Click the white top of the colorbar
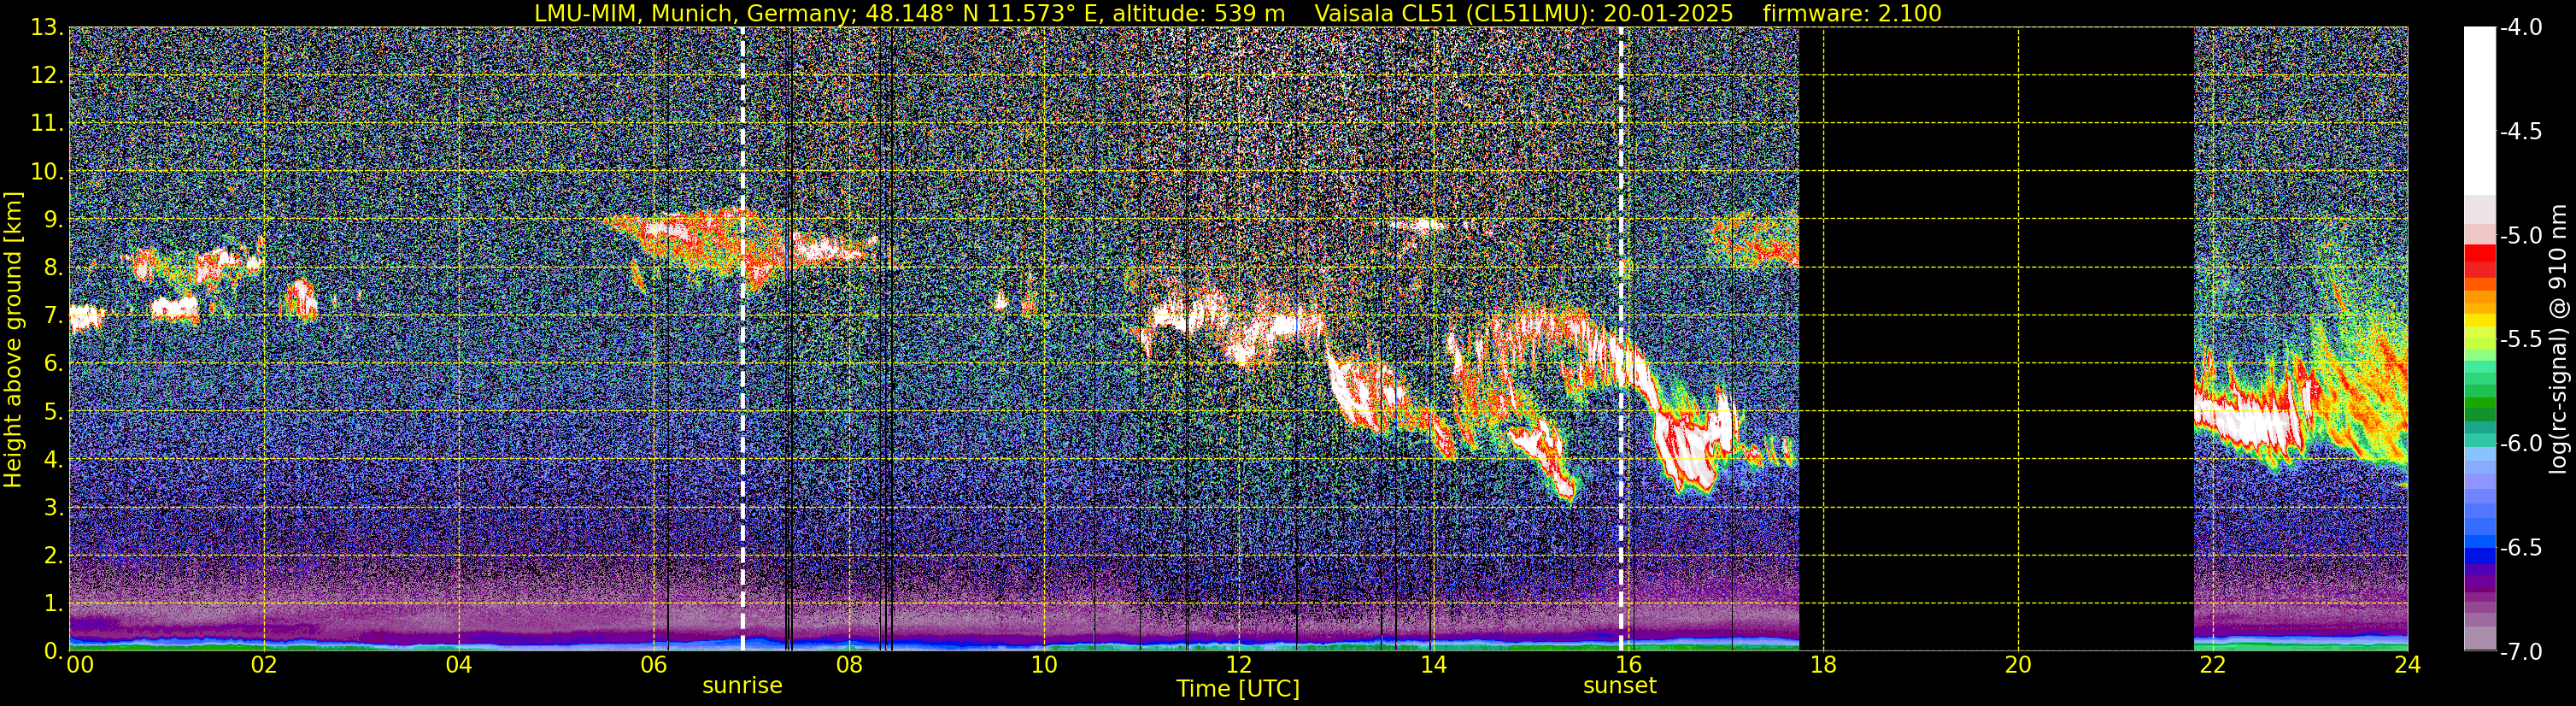The width and height of the screenshot is (2576, 706). pos(2480,110)
